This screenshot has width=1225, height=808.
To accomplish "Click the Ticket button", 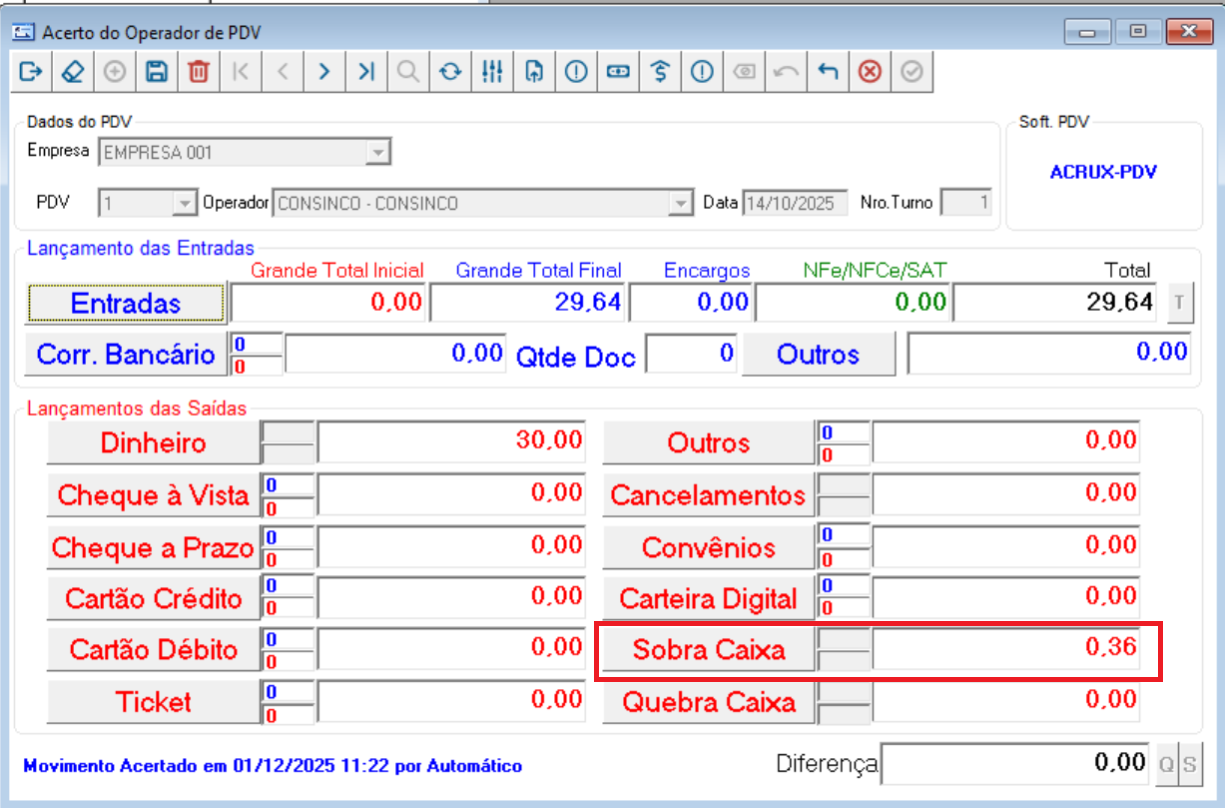I will pos(153,702).
